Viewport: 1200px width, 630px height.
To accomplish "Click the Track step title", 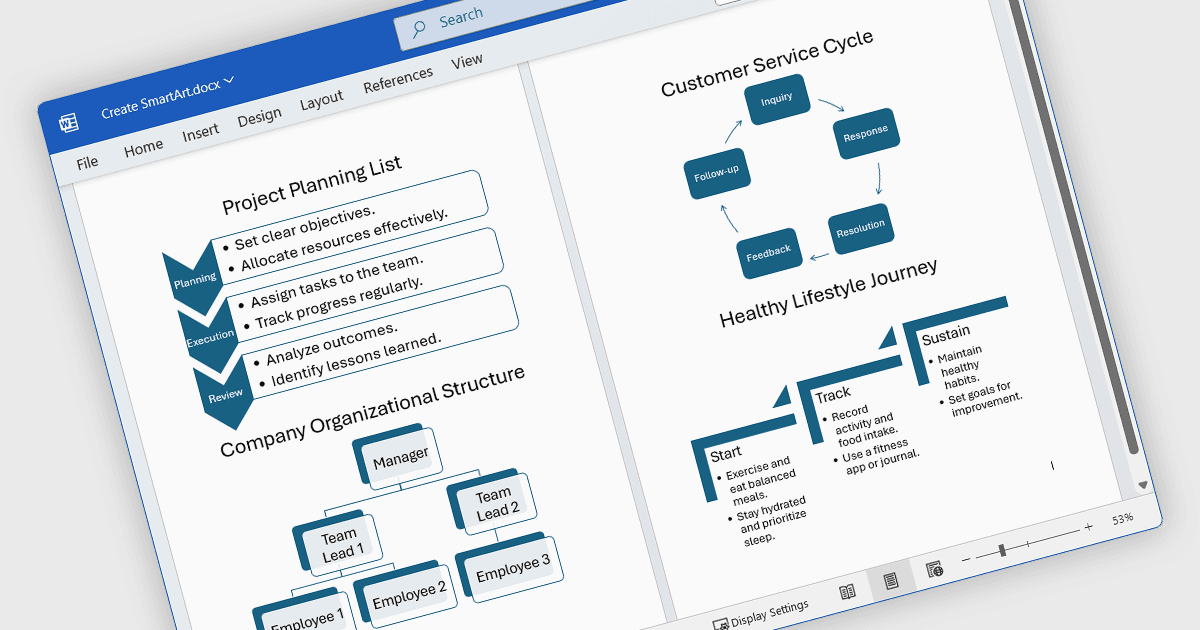I will (833, 395).
